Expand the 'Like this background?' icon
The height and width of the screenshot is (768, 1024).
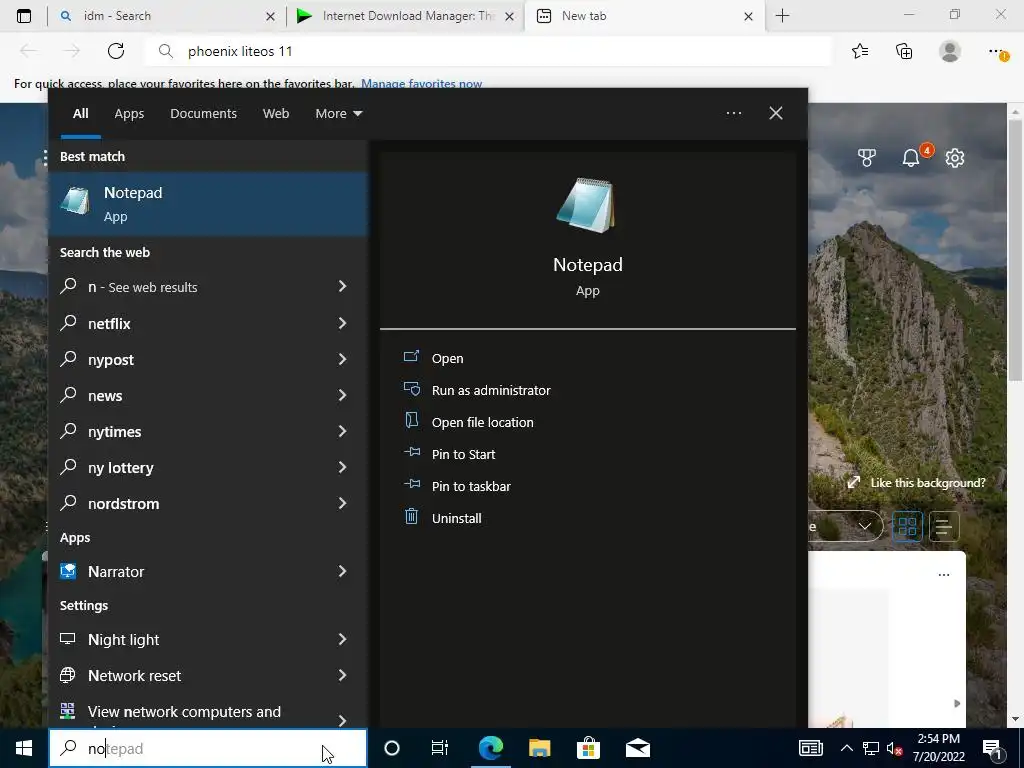(x=853, y=483)
